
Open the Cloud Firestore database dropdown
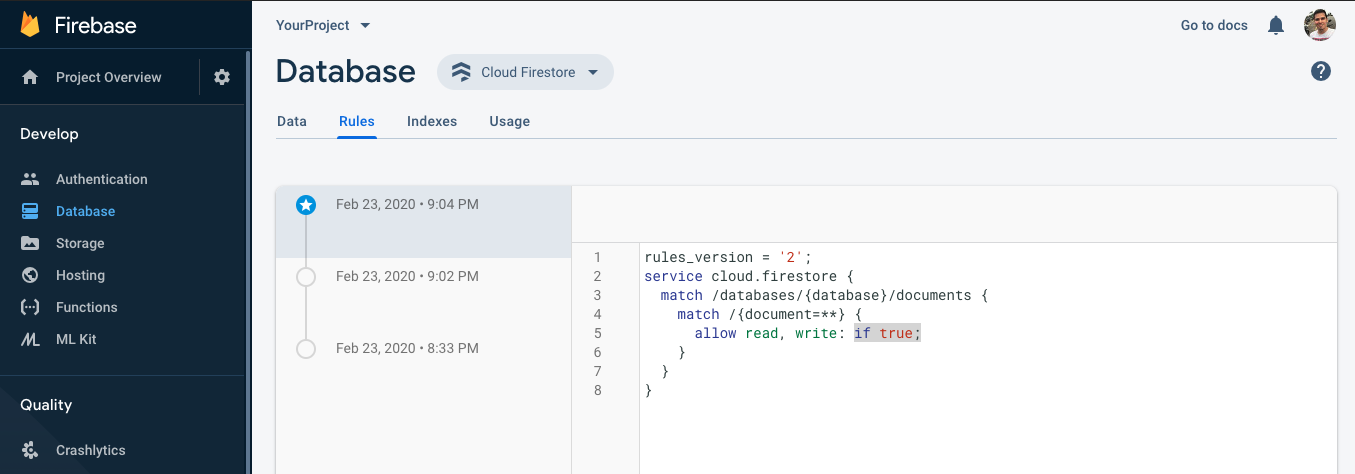(525, 72)
